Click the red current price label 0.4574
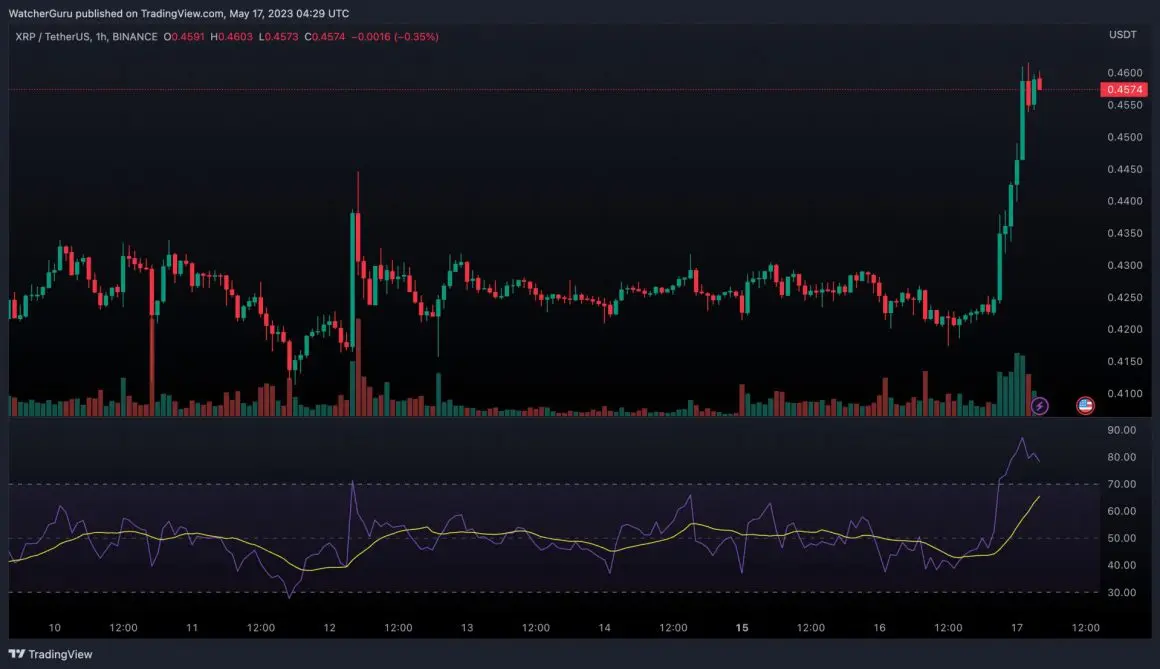1160x669 pixels. [x=1126, y=89]
